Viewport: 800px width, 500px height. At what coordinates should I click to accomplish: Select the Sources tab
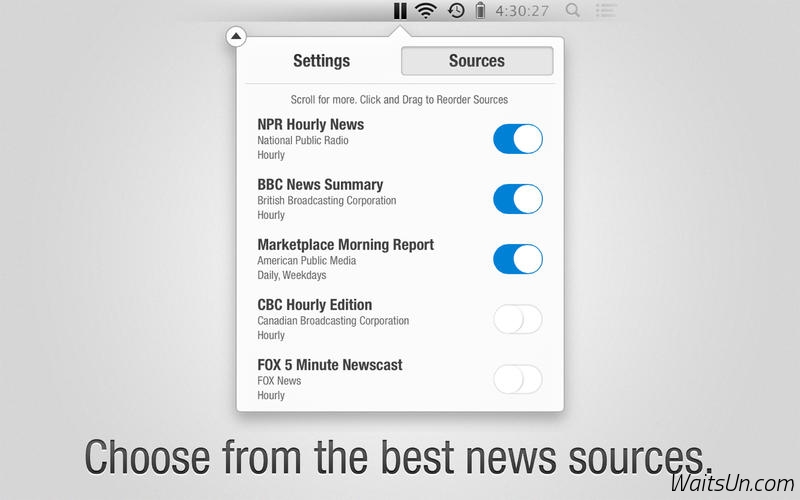click(x=477, y=61)
